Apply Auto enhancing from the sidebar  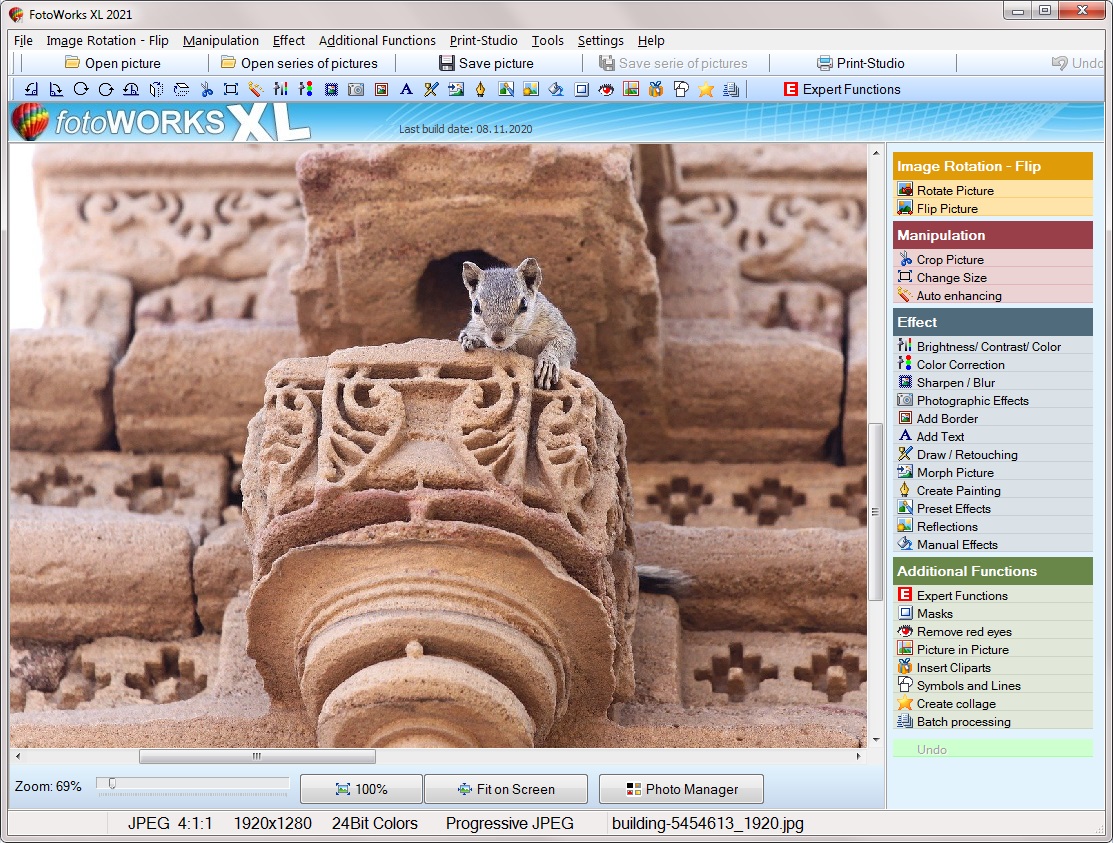click(952, 295)
